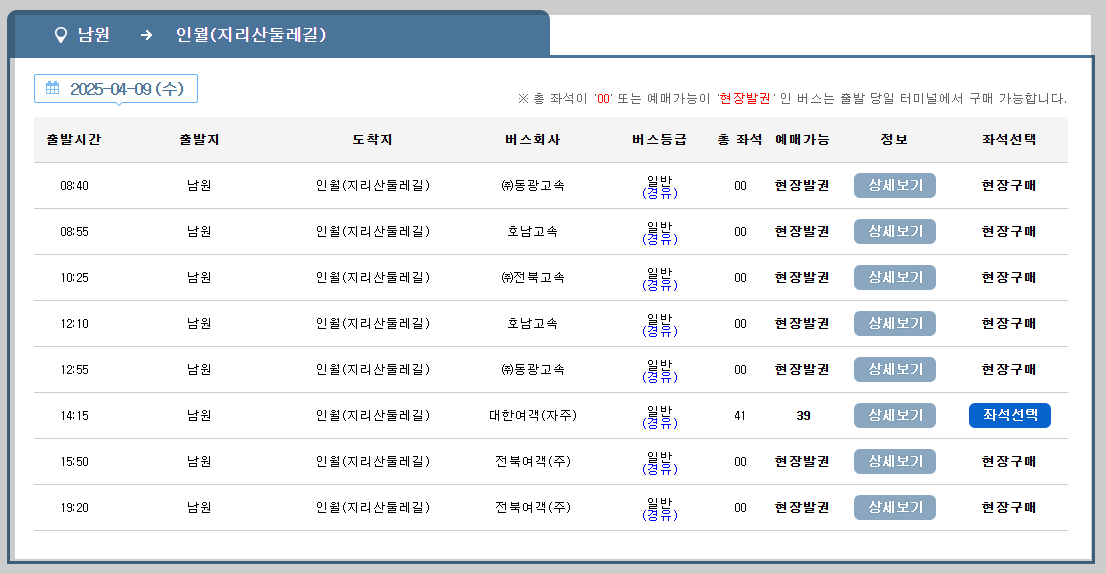Click the 정보 column header
Screen dimensions: 1106x574
(894, 140)
